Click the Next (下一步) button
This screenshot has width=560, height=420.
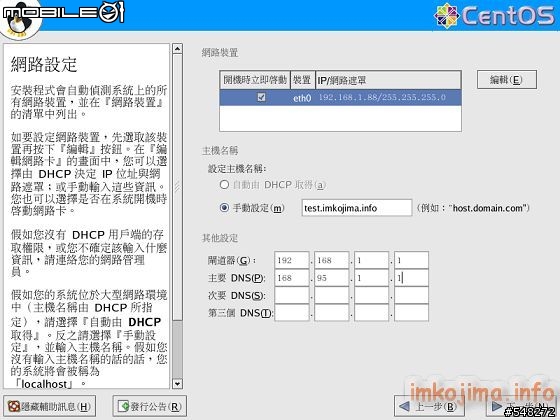(522, 406)
